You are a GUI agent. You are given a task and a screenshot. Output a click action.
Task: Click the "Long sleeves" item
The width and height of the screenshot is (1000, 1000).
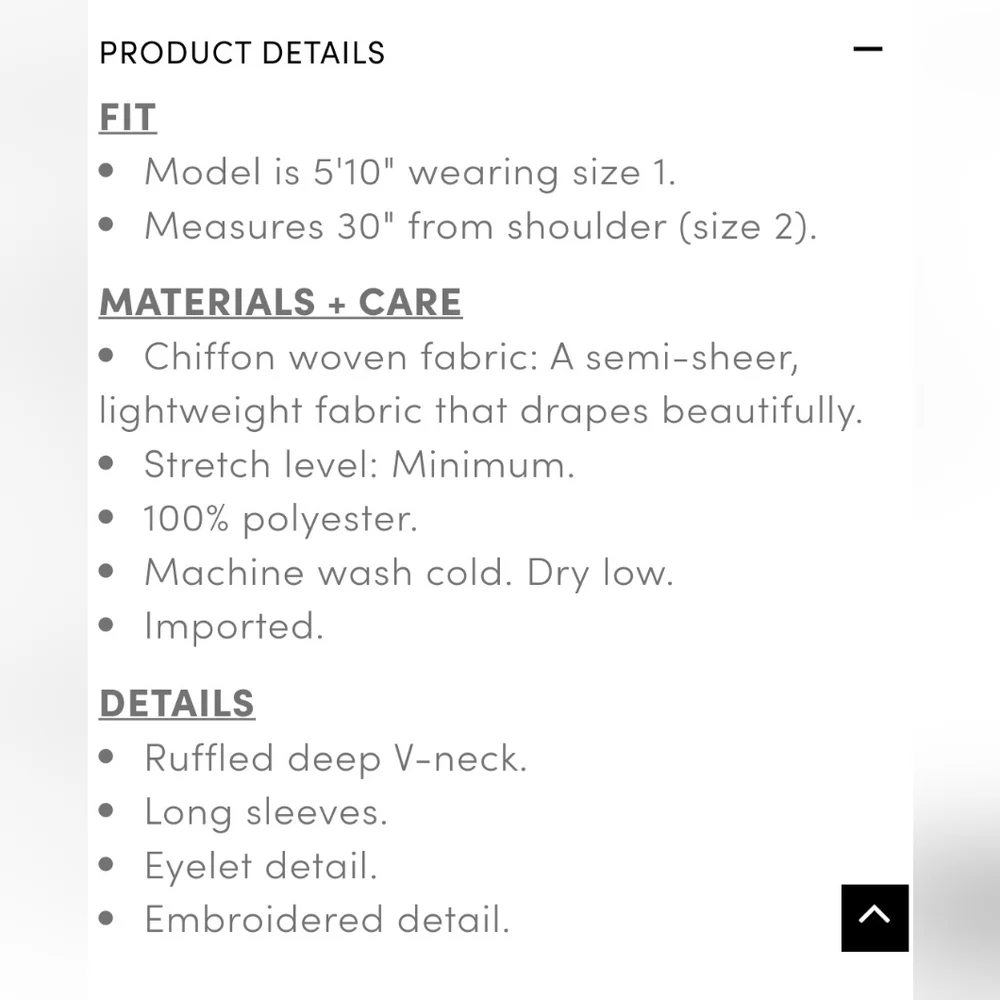[265, 812]
